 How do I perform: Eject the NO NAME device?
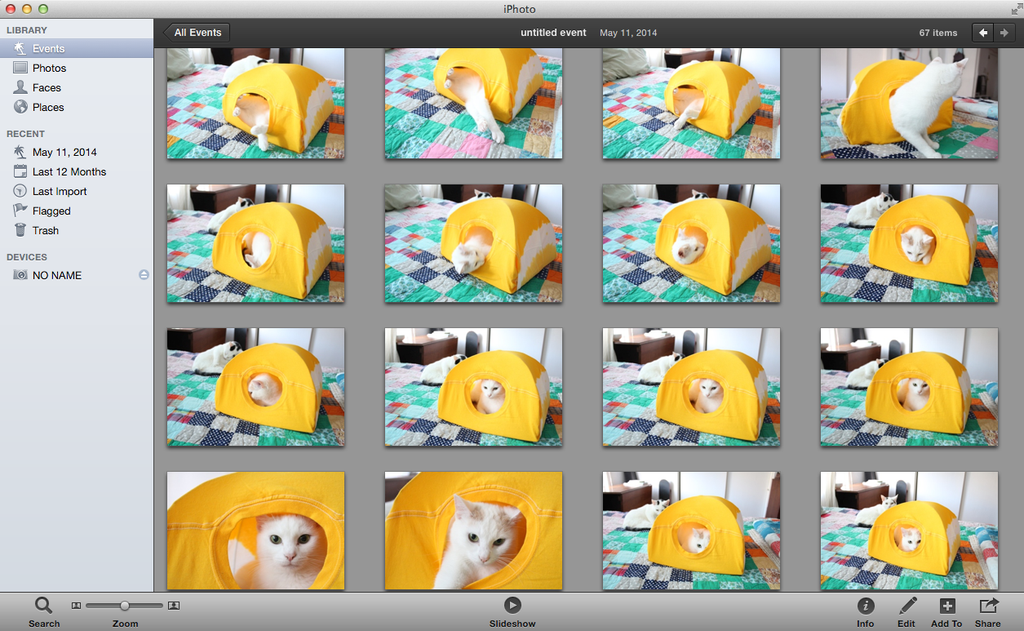coord(144,275)
